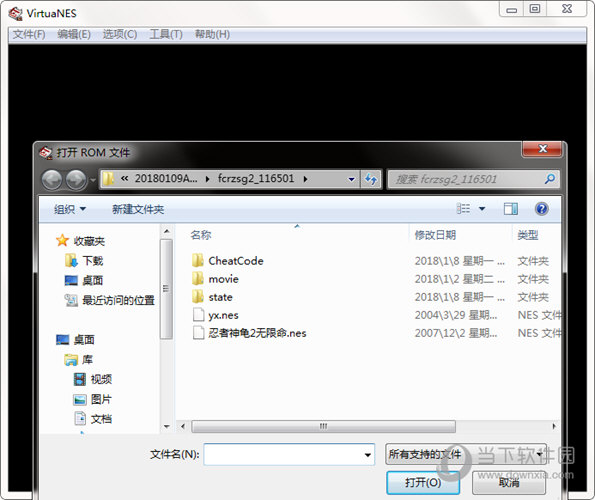Sort by 类型 column header

click(x=528, y=235)
